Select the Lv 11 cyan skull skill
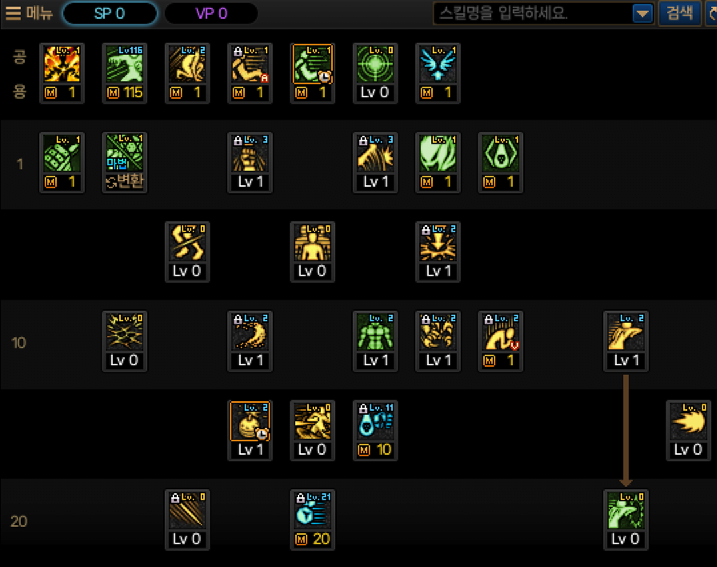The width and height of the screenshot is (717, 567). 375,422
